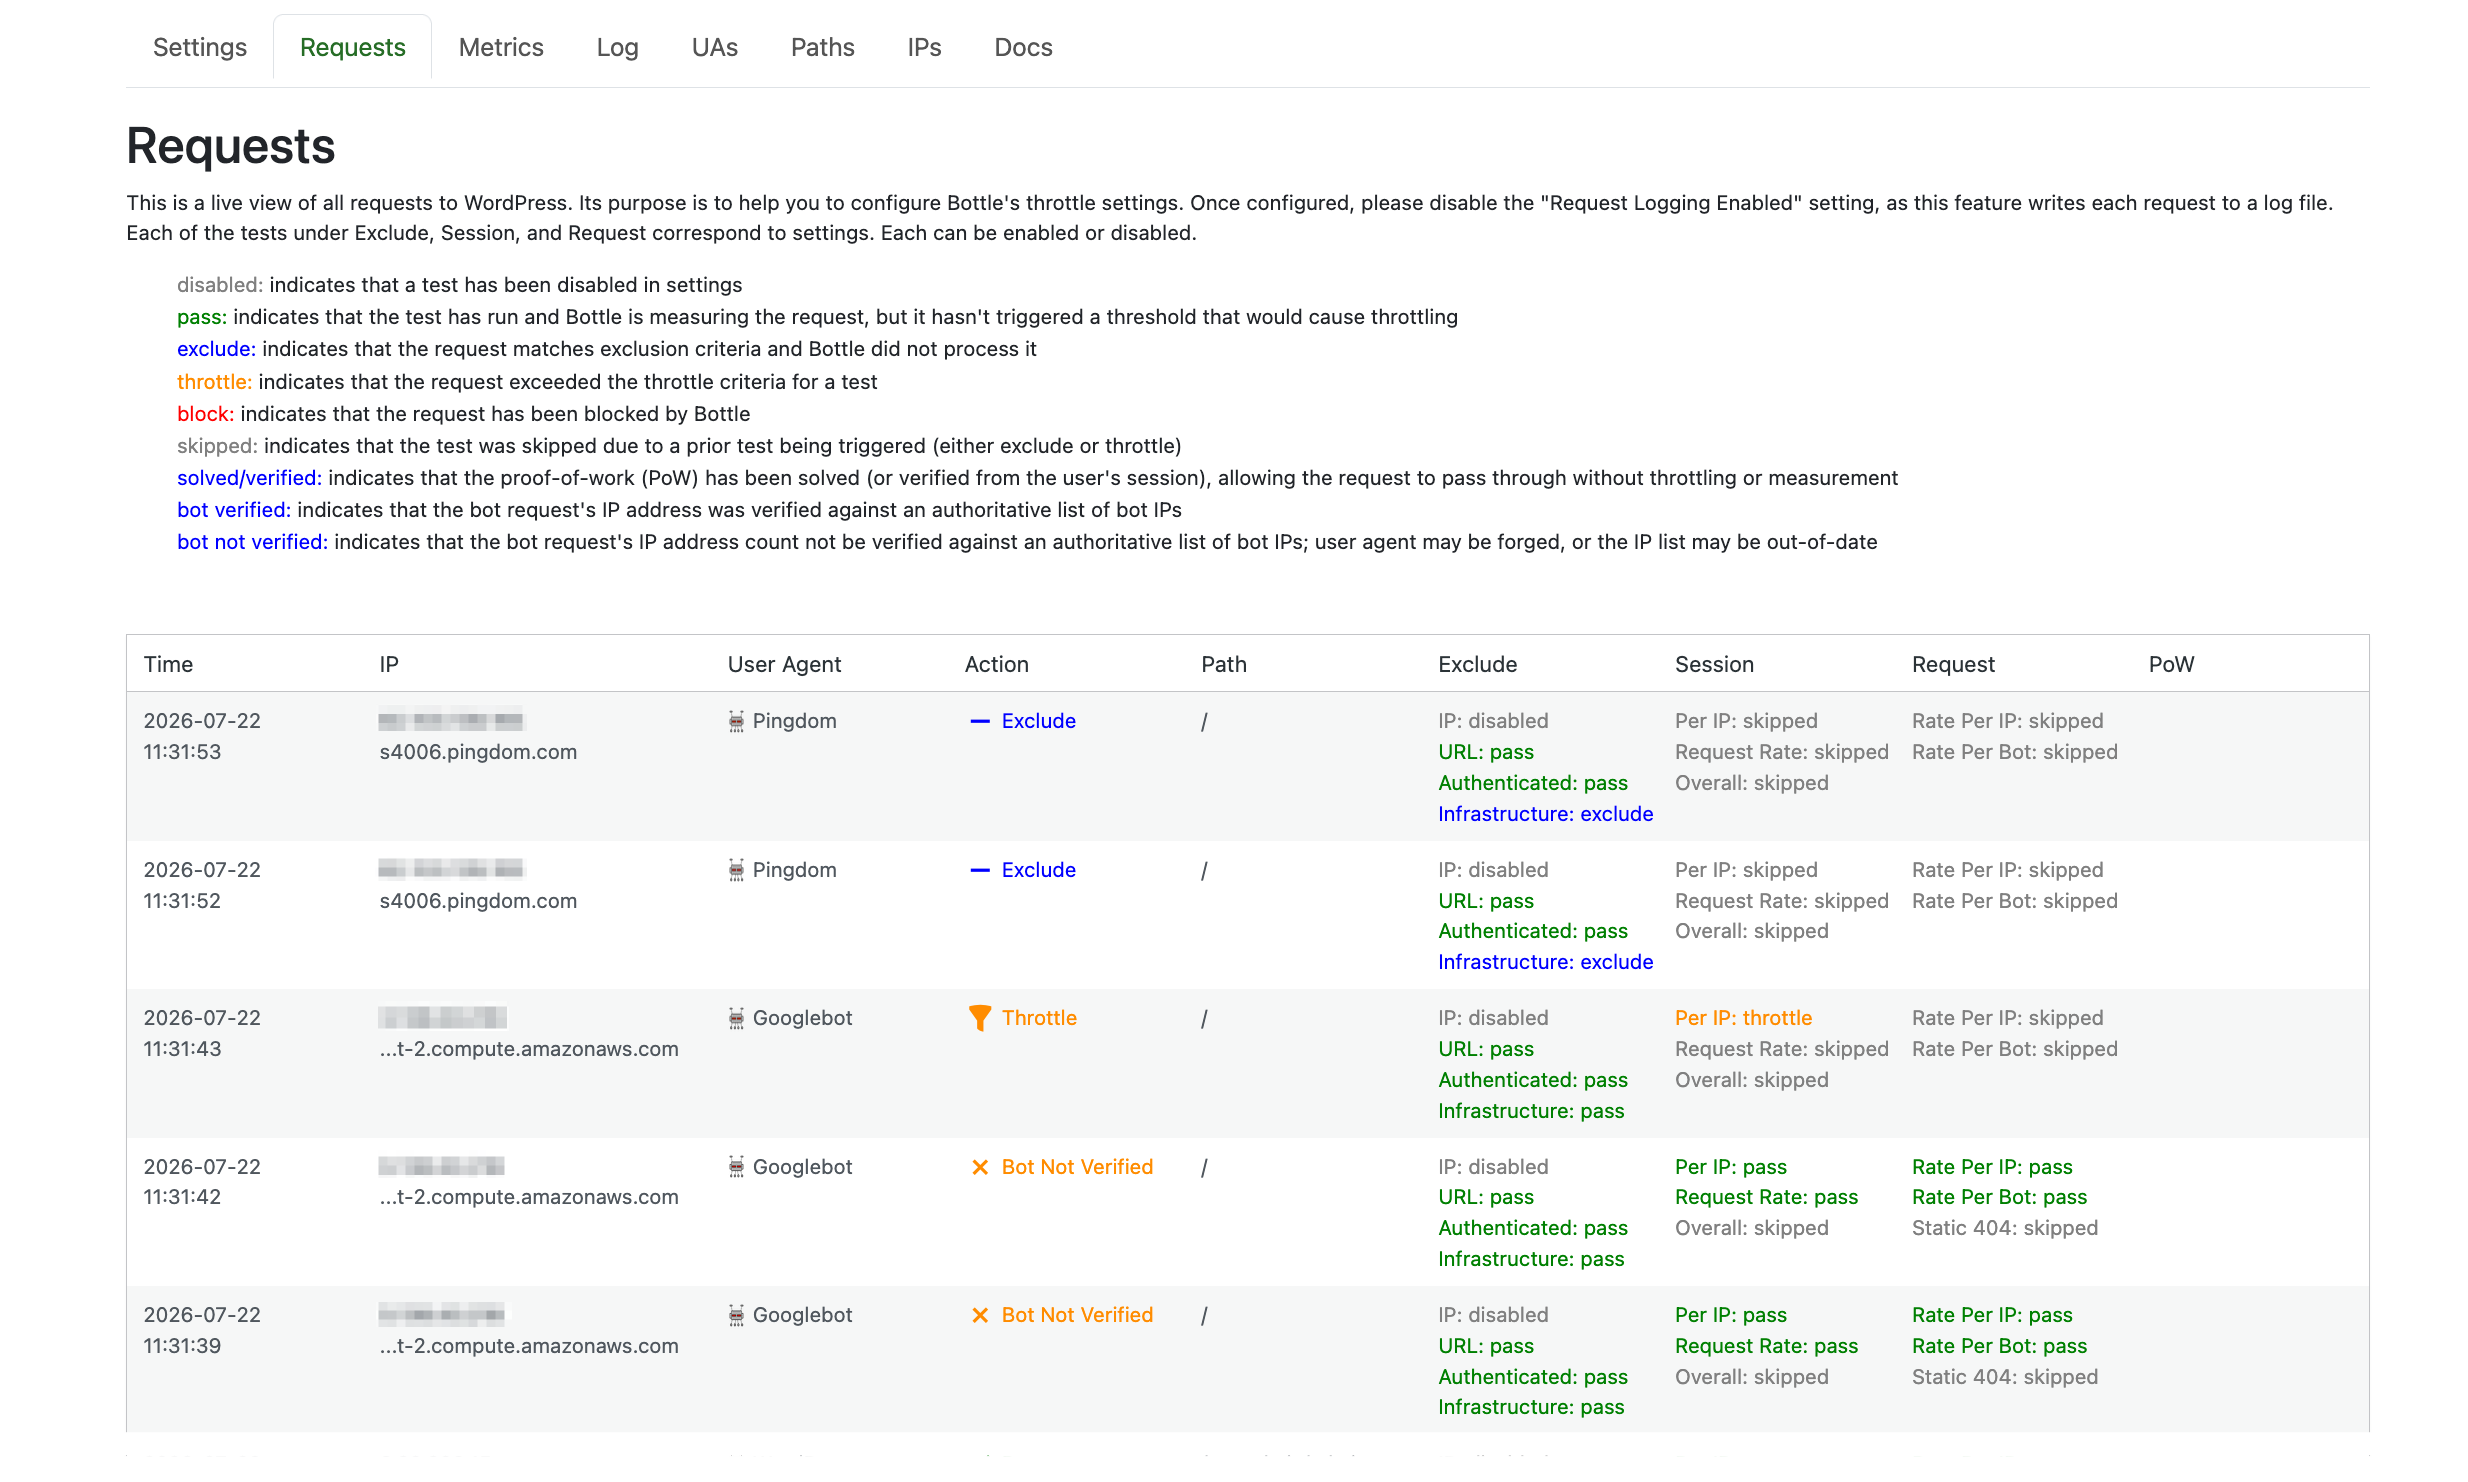Click Rate Per Bot: pass in the 11:31:42 row
This screenshot has width=2468, height=1482.
pyautogui.click(x=1999, y=1197)
